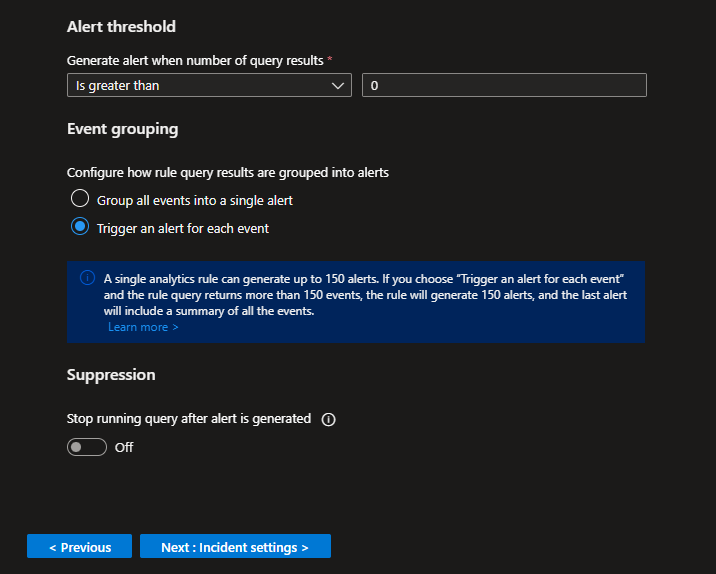Click the Off label beside the suppression toggle
Screen dimensions: 716x574
(124, 447)
